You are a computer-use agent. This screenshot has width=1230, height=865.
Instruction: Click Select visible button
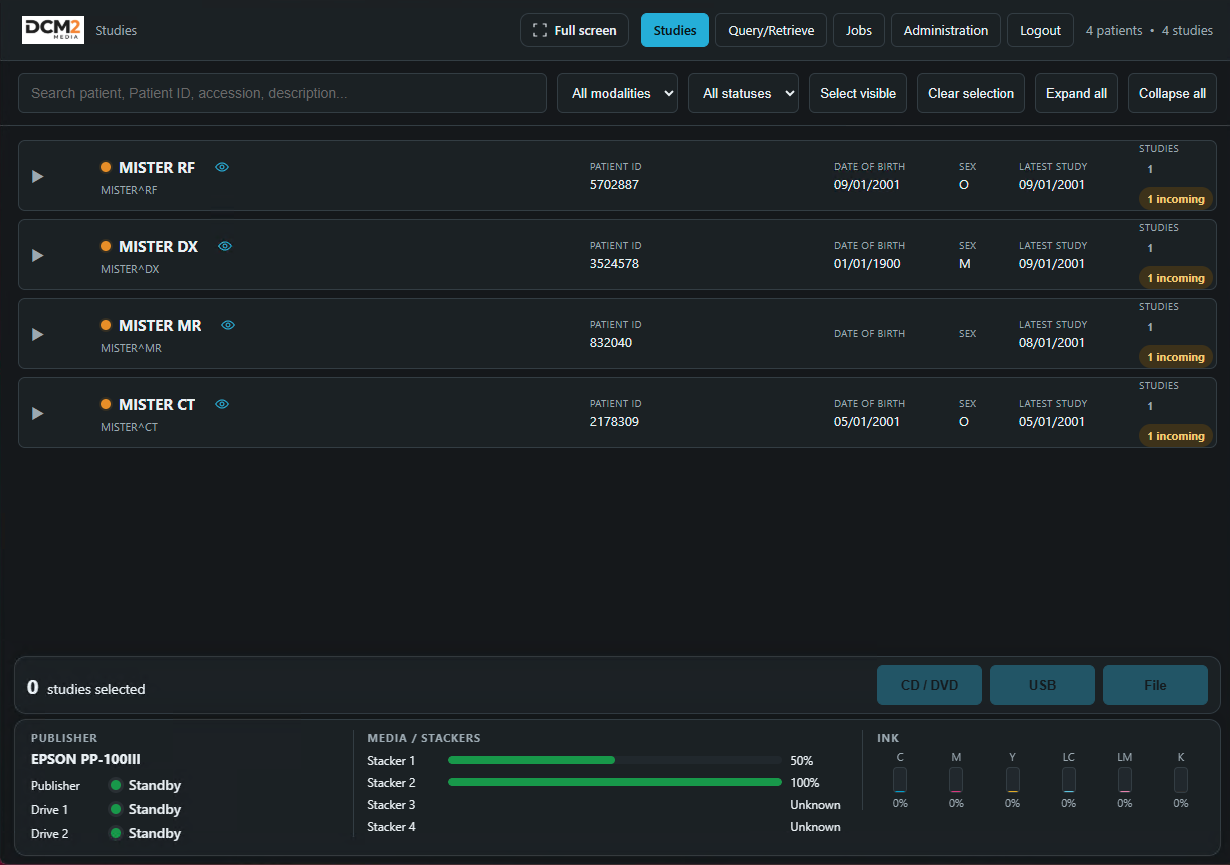(x=858, y=93)
